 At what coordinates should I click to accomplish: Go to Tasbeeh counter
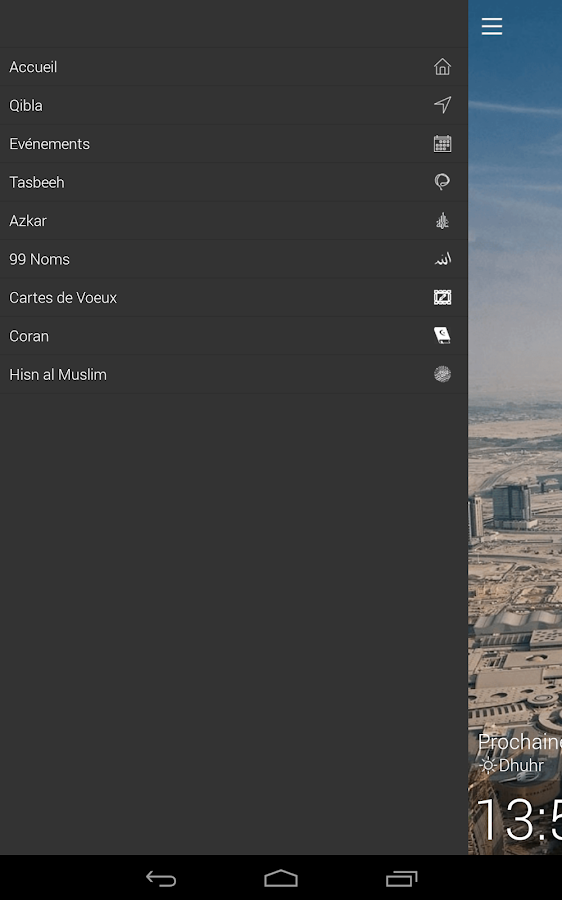point(234,183)
